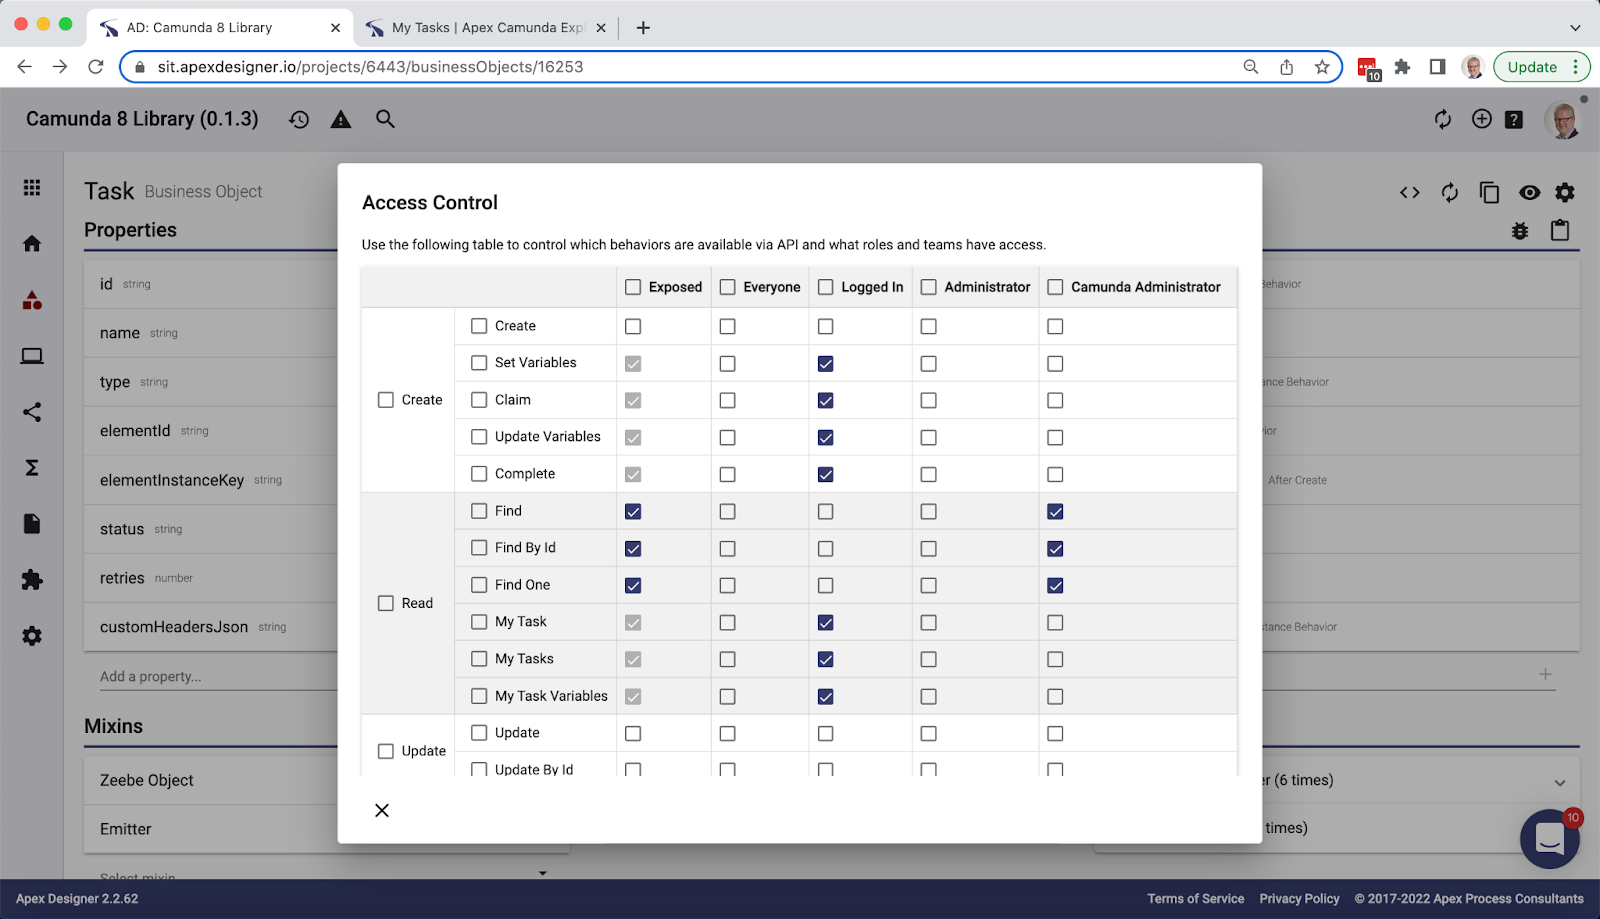Check the My Tasks row checkbox
The height and width of the screenshot is (919, 1600).
[479, 659]
